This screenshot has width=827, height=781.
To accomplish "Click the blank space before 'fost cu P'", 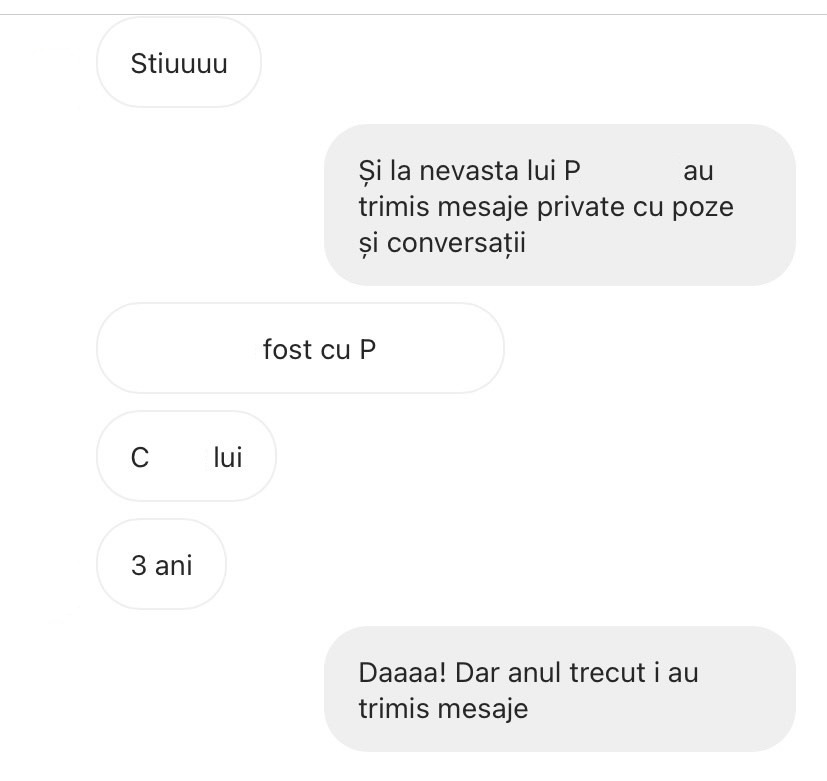I will (x=195, y=349).
